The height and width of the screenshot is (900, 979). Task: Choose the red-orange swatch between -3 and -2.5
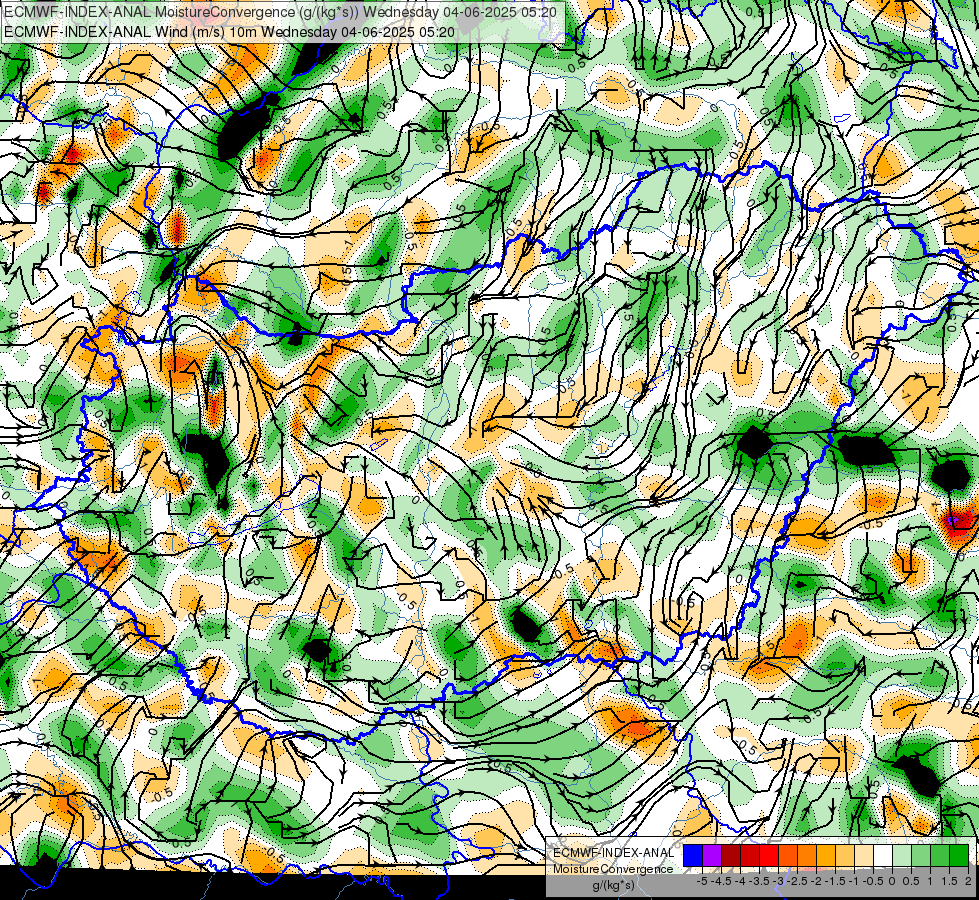(x=788, y=856)
